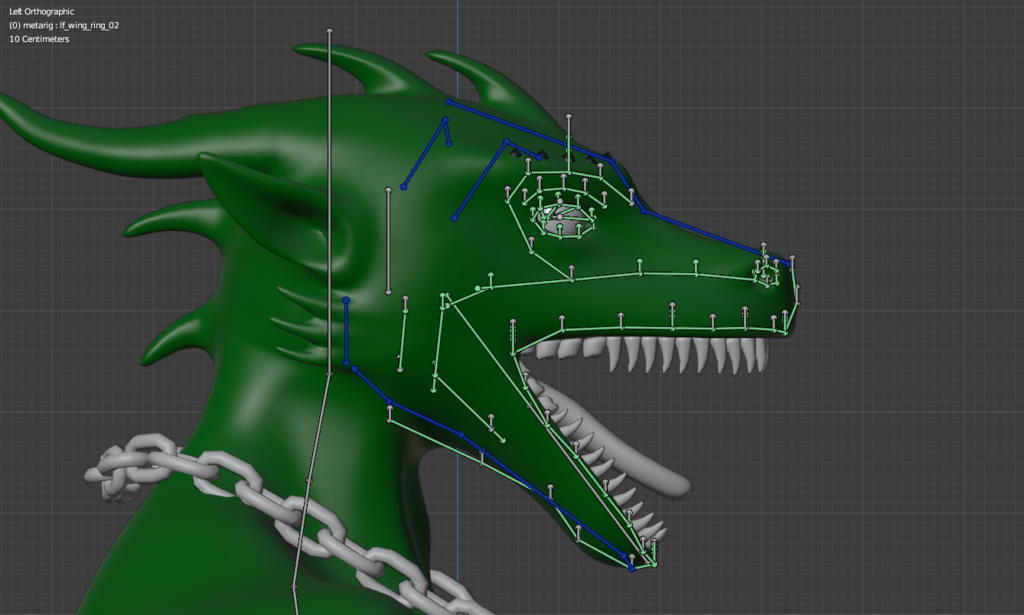Click the "(0) metarig : lf_wing_ring_02" object label

pos(64,25)
